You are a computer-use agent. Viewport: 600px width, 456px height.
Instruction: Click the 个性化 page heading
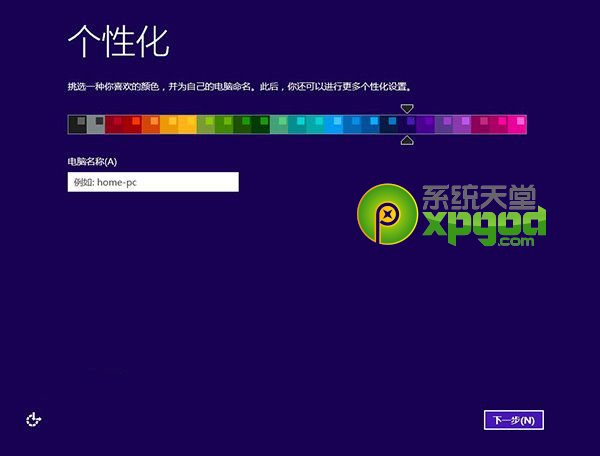118,42
